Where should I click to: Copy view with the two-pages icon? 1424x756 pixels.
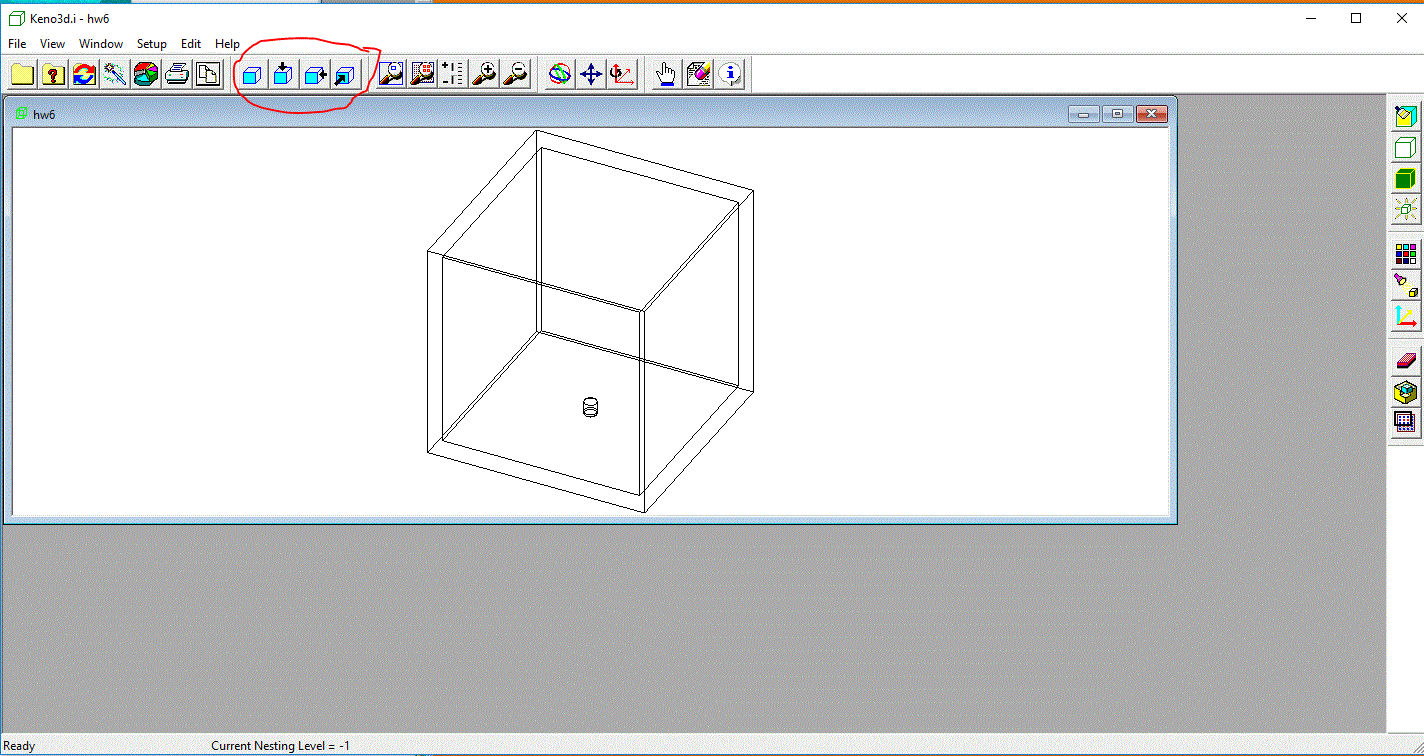208,74
